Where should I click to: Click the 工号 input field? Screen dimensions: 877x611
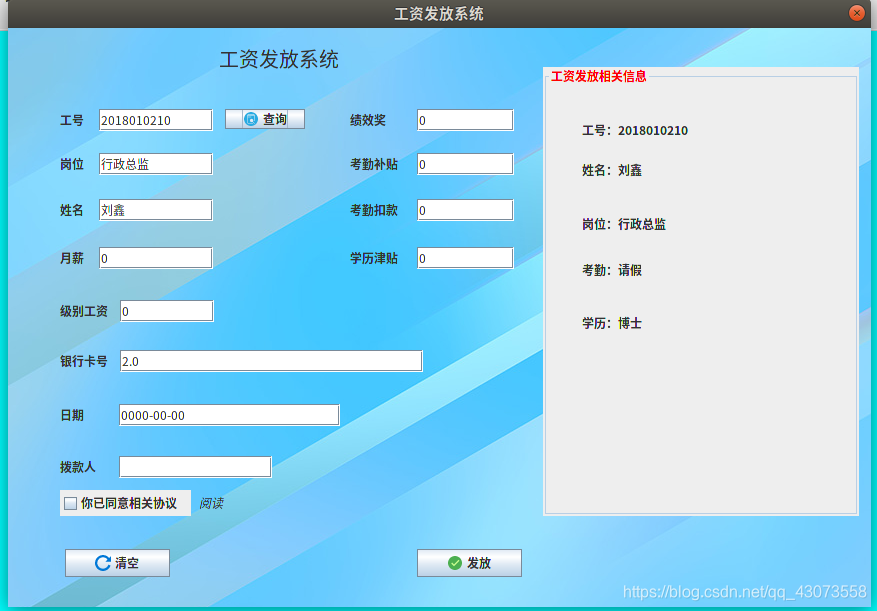pos(156,120)
